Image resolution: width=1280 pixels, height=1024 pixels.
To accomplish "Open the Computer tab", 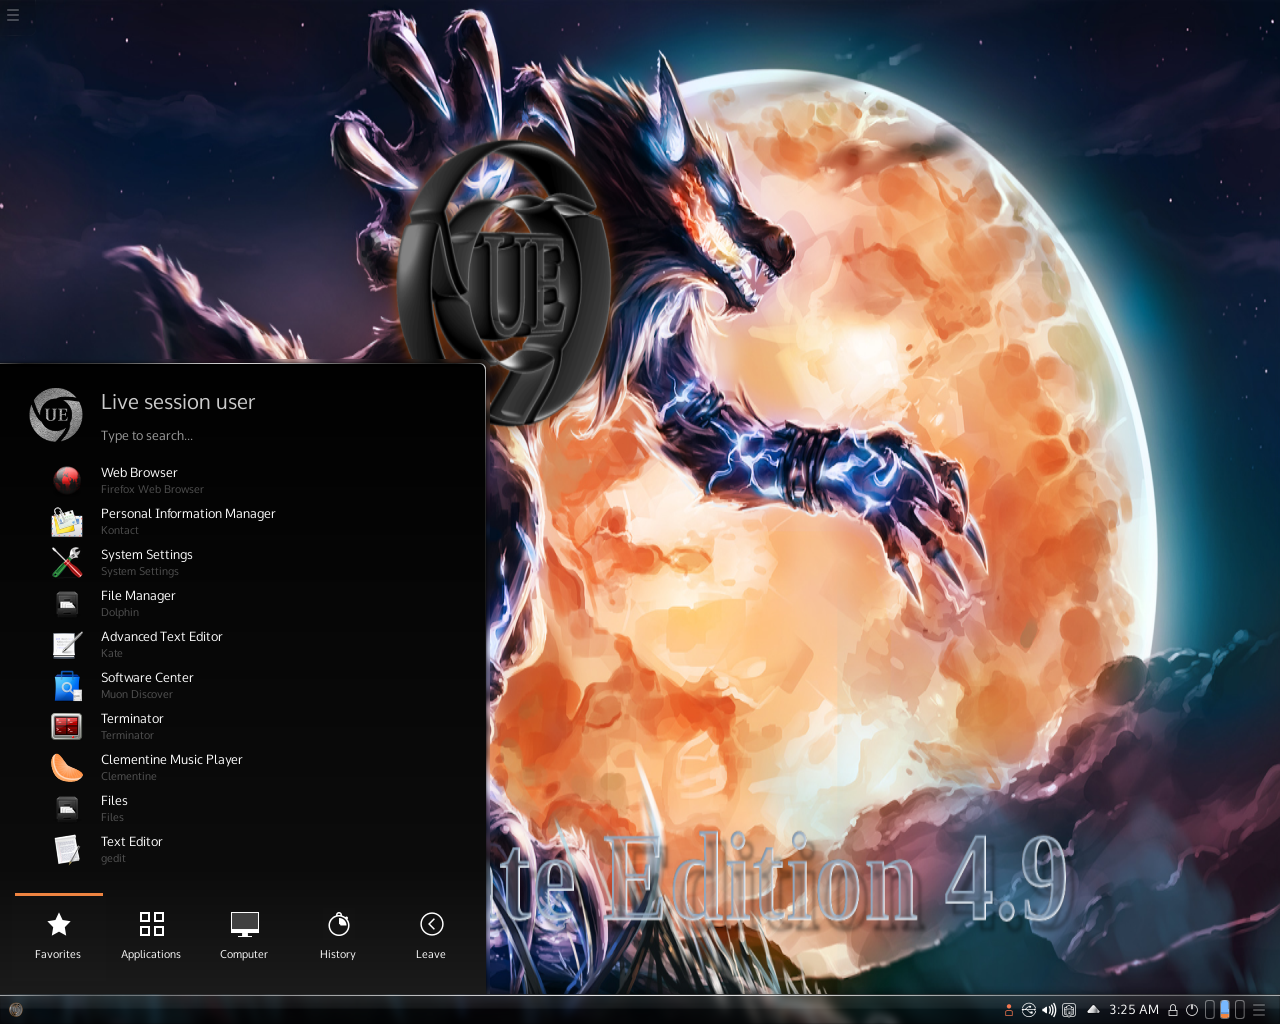I will coord(244,936).
